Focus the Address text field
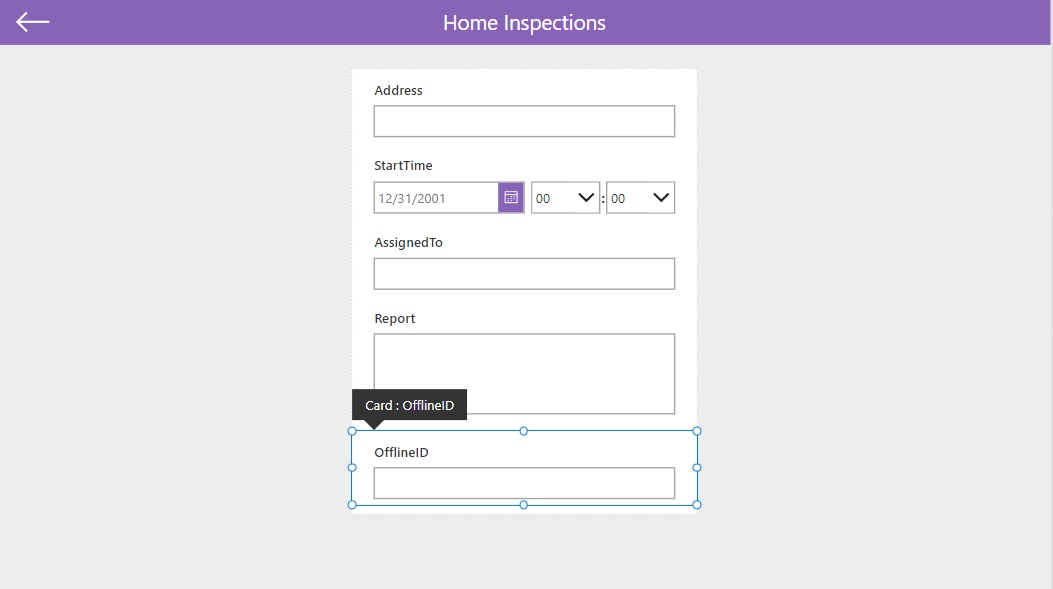Viewport: 1053px width, 589px height. 524,121
